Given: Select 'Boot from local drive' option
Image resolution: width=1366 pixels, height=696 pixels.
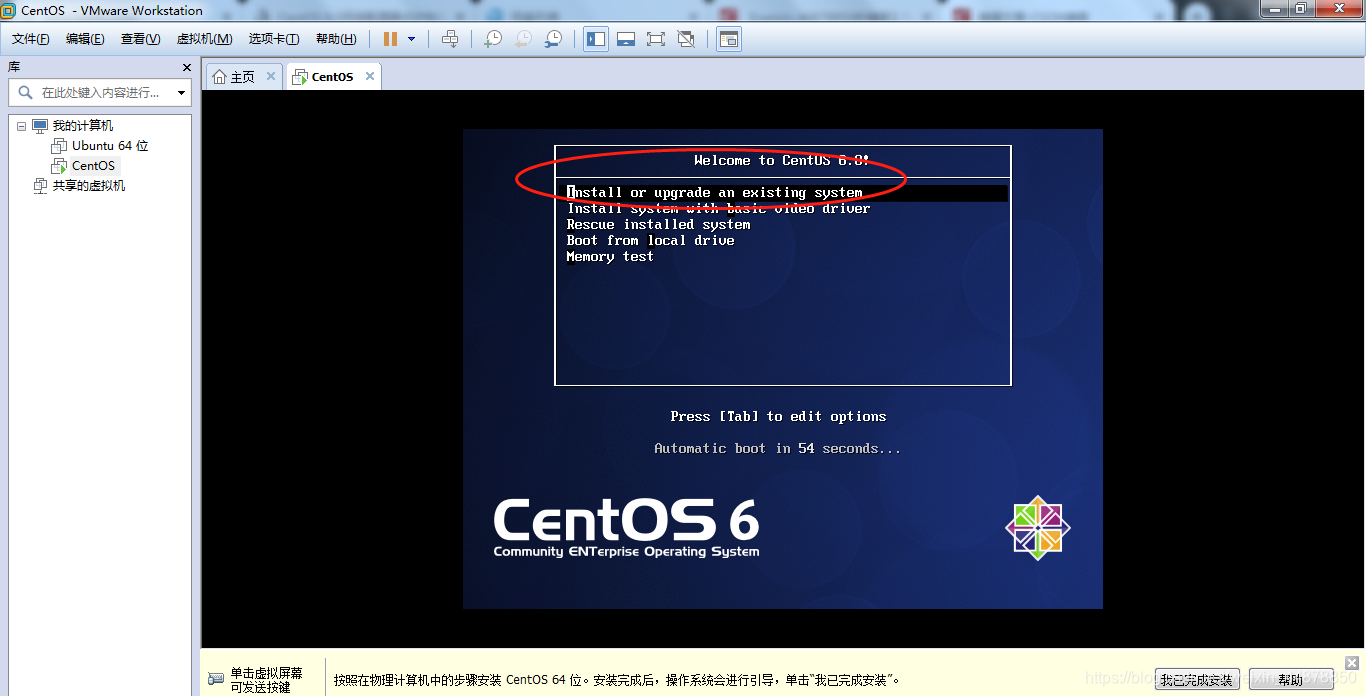Looking at the screenshot, I should coord(650,240).
